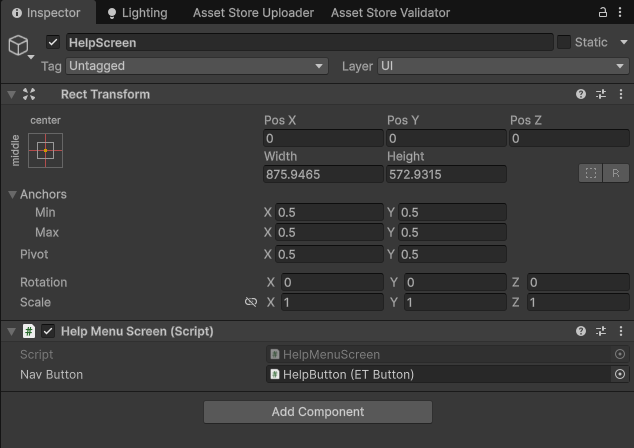
Task: Click the Nav Button object picker icon
Action: click(620, 374)
